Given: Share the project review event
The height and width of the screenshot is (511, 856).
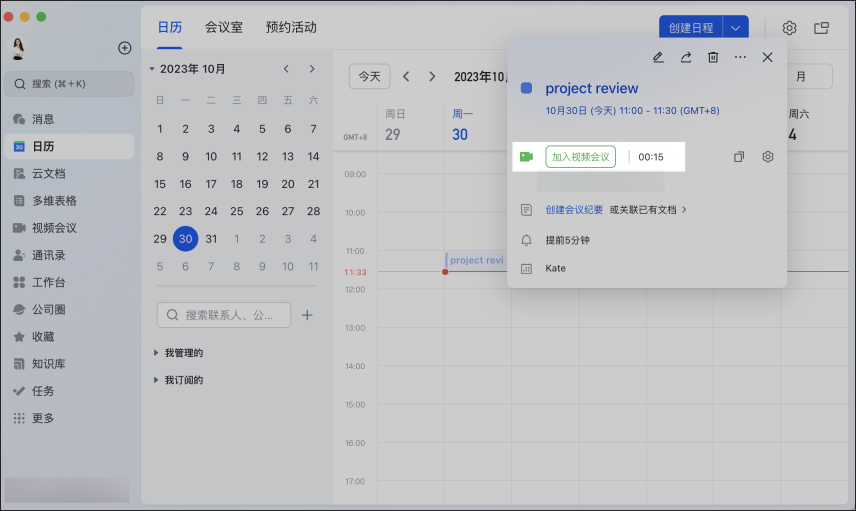Looking at the screenshot, I should (x=686, y=57).
